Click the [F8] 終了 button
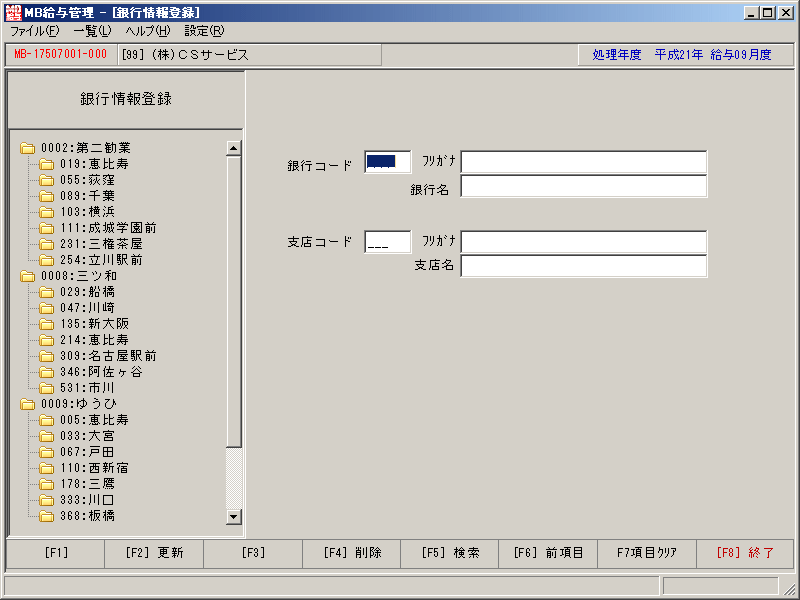The image size is (800, 600). [745, 553]
